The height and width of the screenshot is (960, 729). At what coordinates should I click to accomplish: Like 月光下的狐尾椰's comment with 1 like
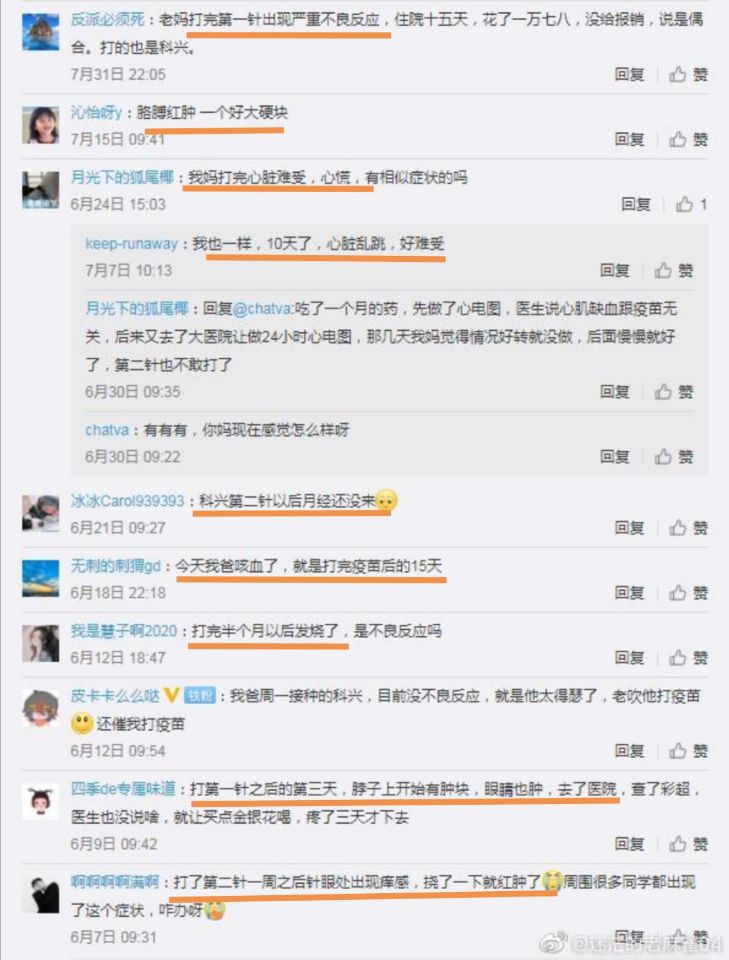691,204
